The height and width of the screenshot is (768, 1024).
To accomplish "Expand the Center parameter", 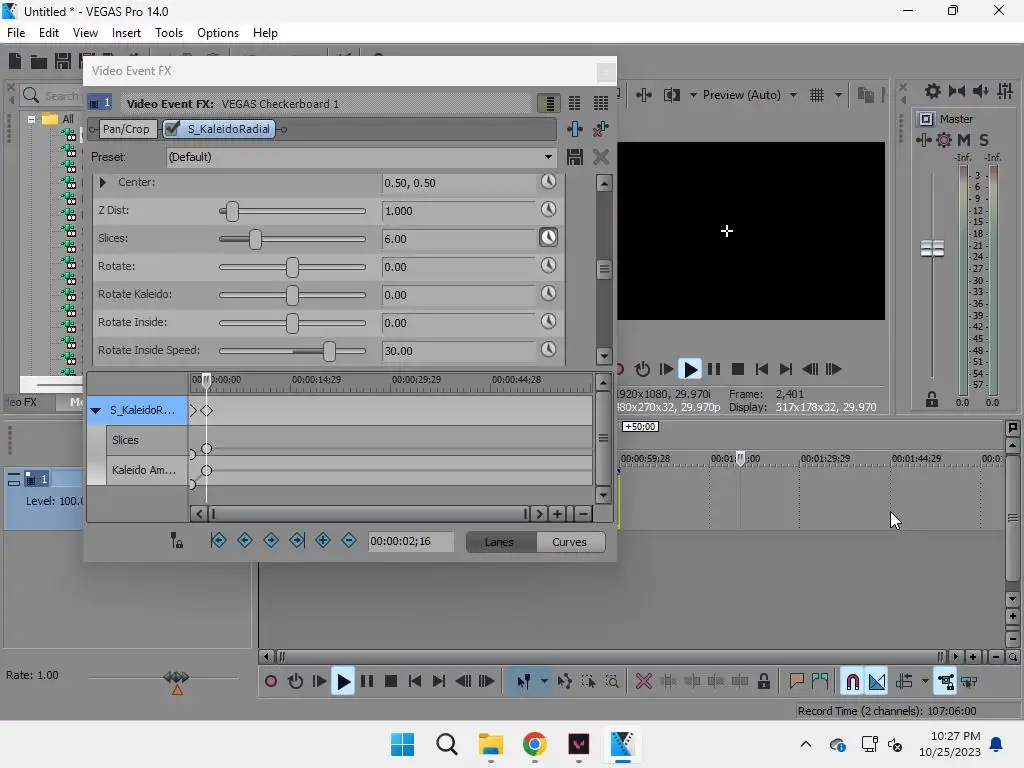I will coord(103,183).
